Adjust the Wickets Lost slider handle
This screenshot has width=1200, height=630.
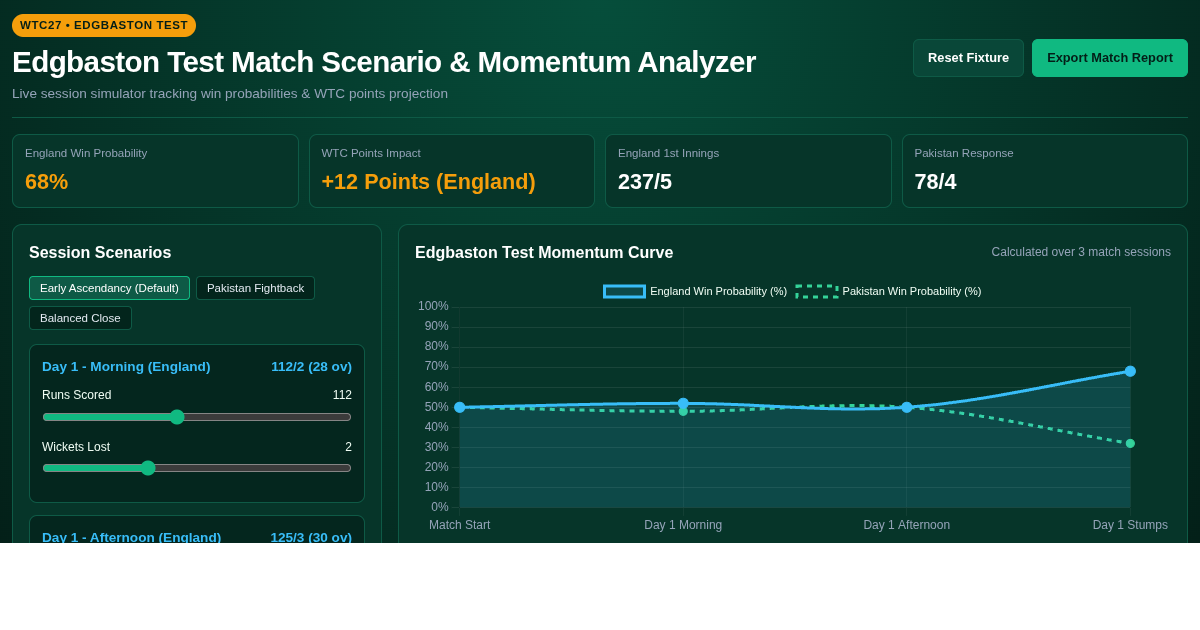coord(148,468)
